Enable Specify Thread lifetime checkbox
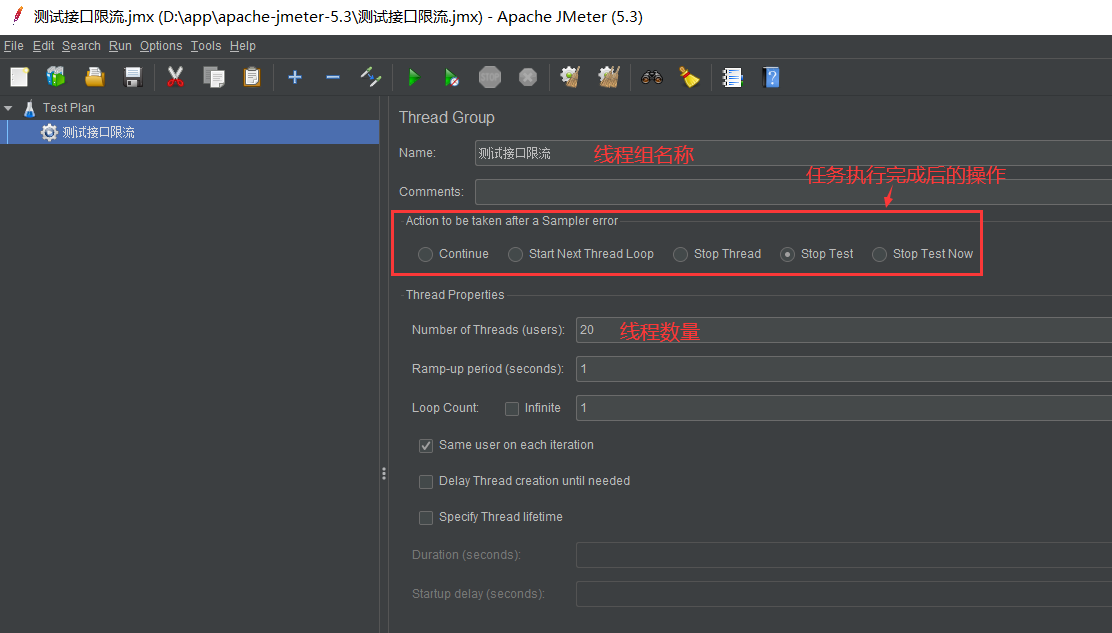Viewport: 1112px width, 633px height. (x=426, y=517)
